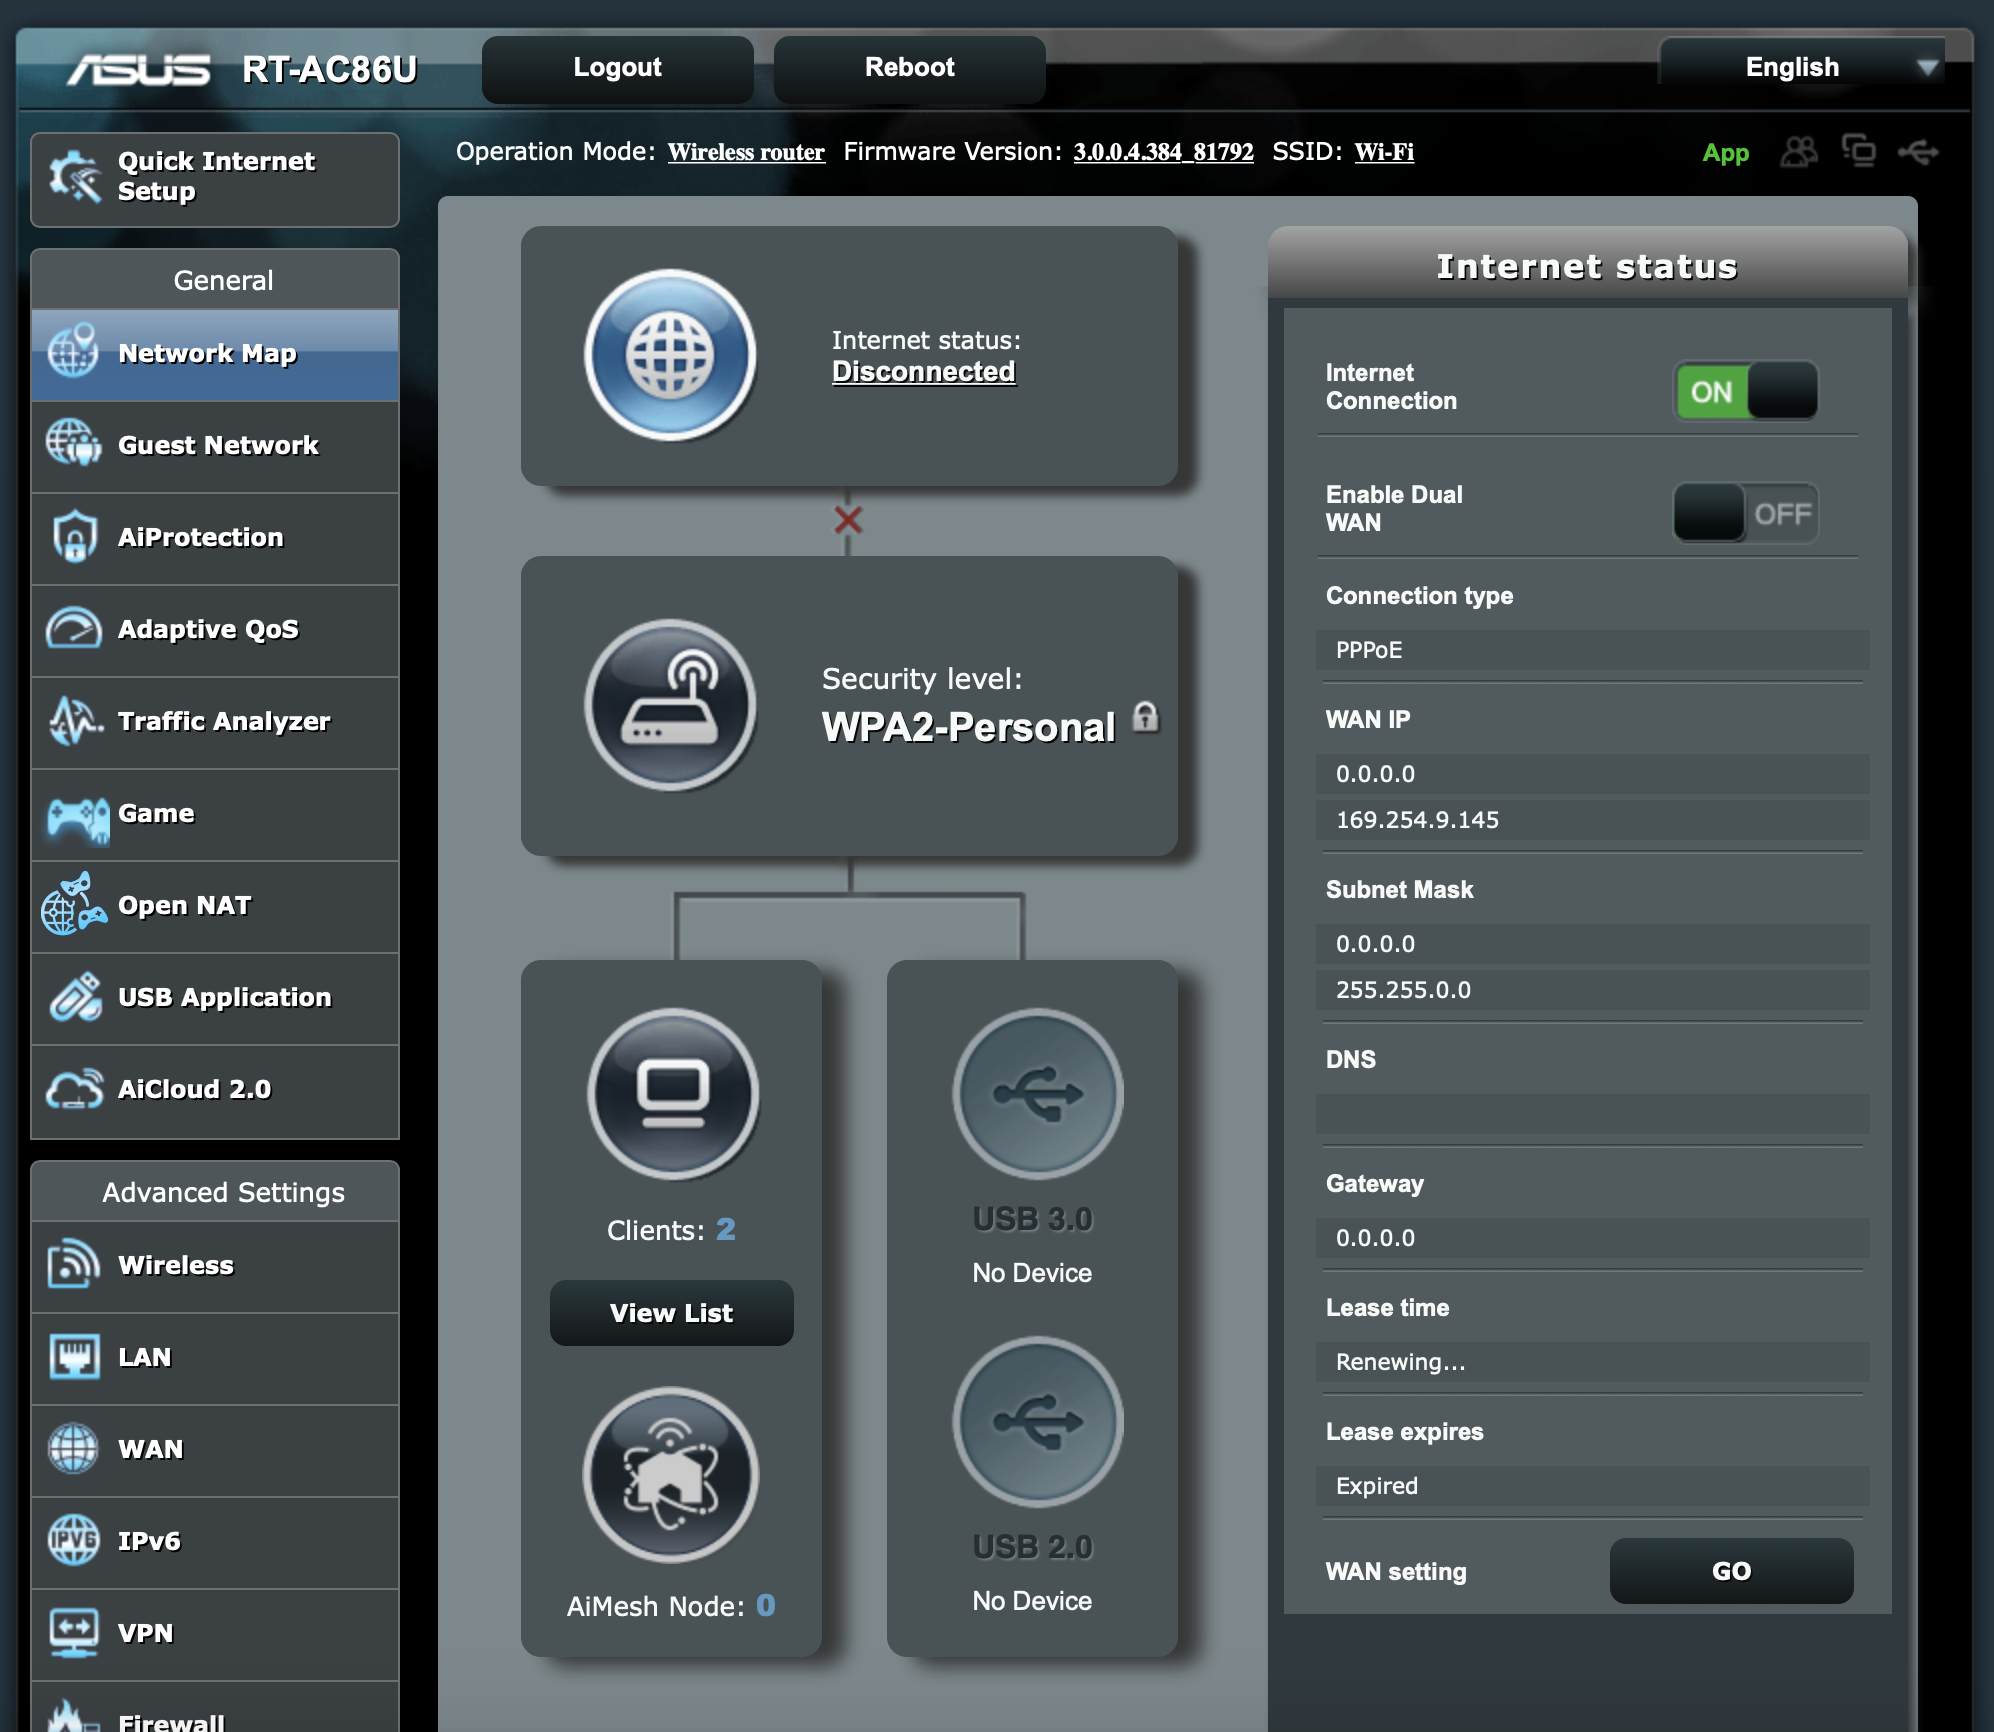Click the Guest Network icon

point(73,443)
